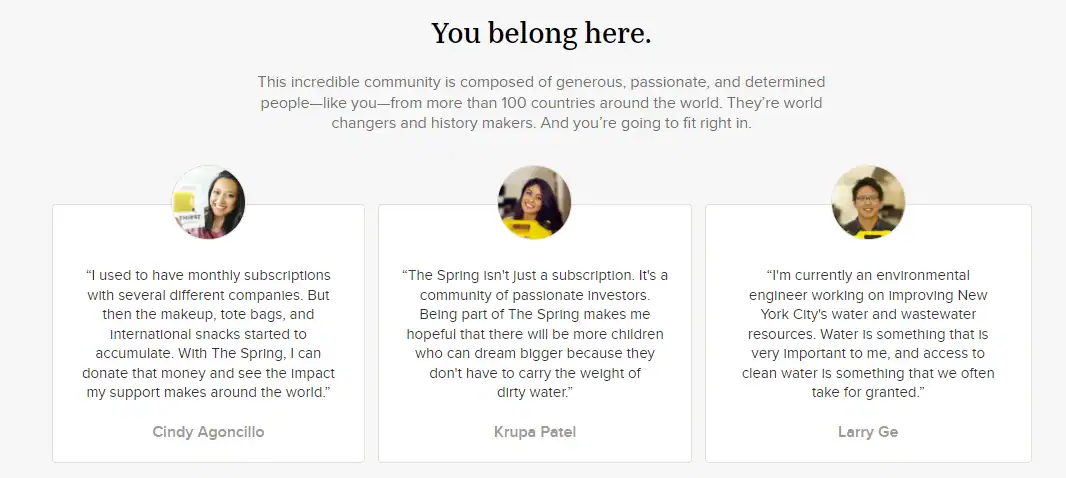Select the name Cindy Agoncillo
1066x478 pixels.
[x=208, y=432]
